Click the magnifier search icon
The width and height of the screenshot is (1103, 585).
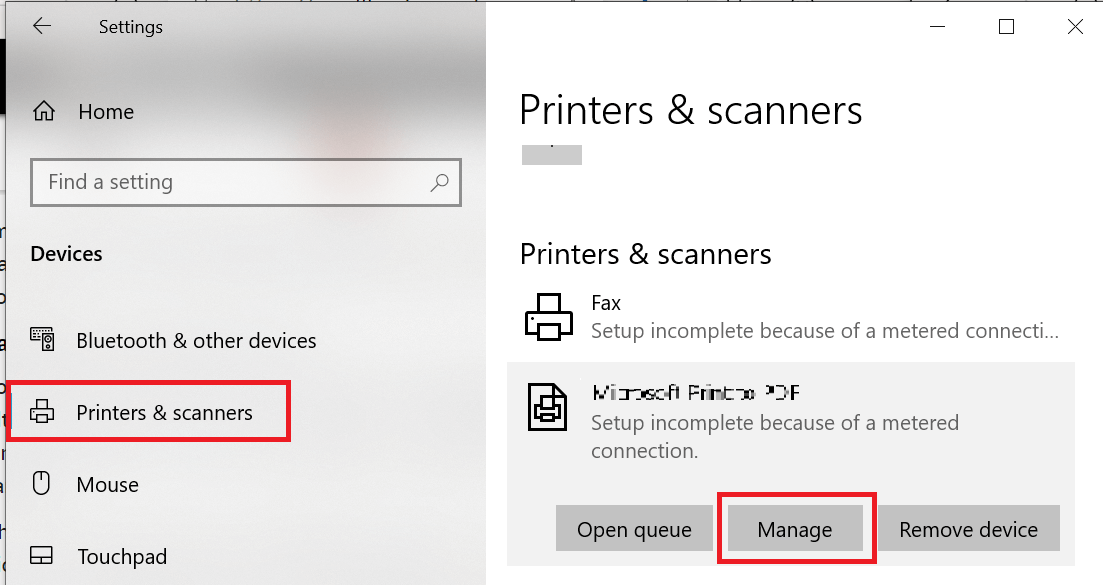click(439, 182)
